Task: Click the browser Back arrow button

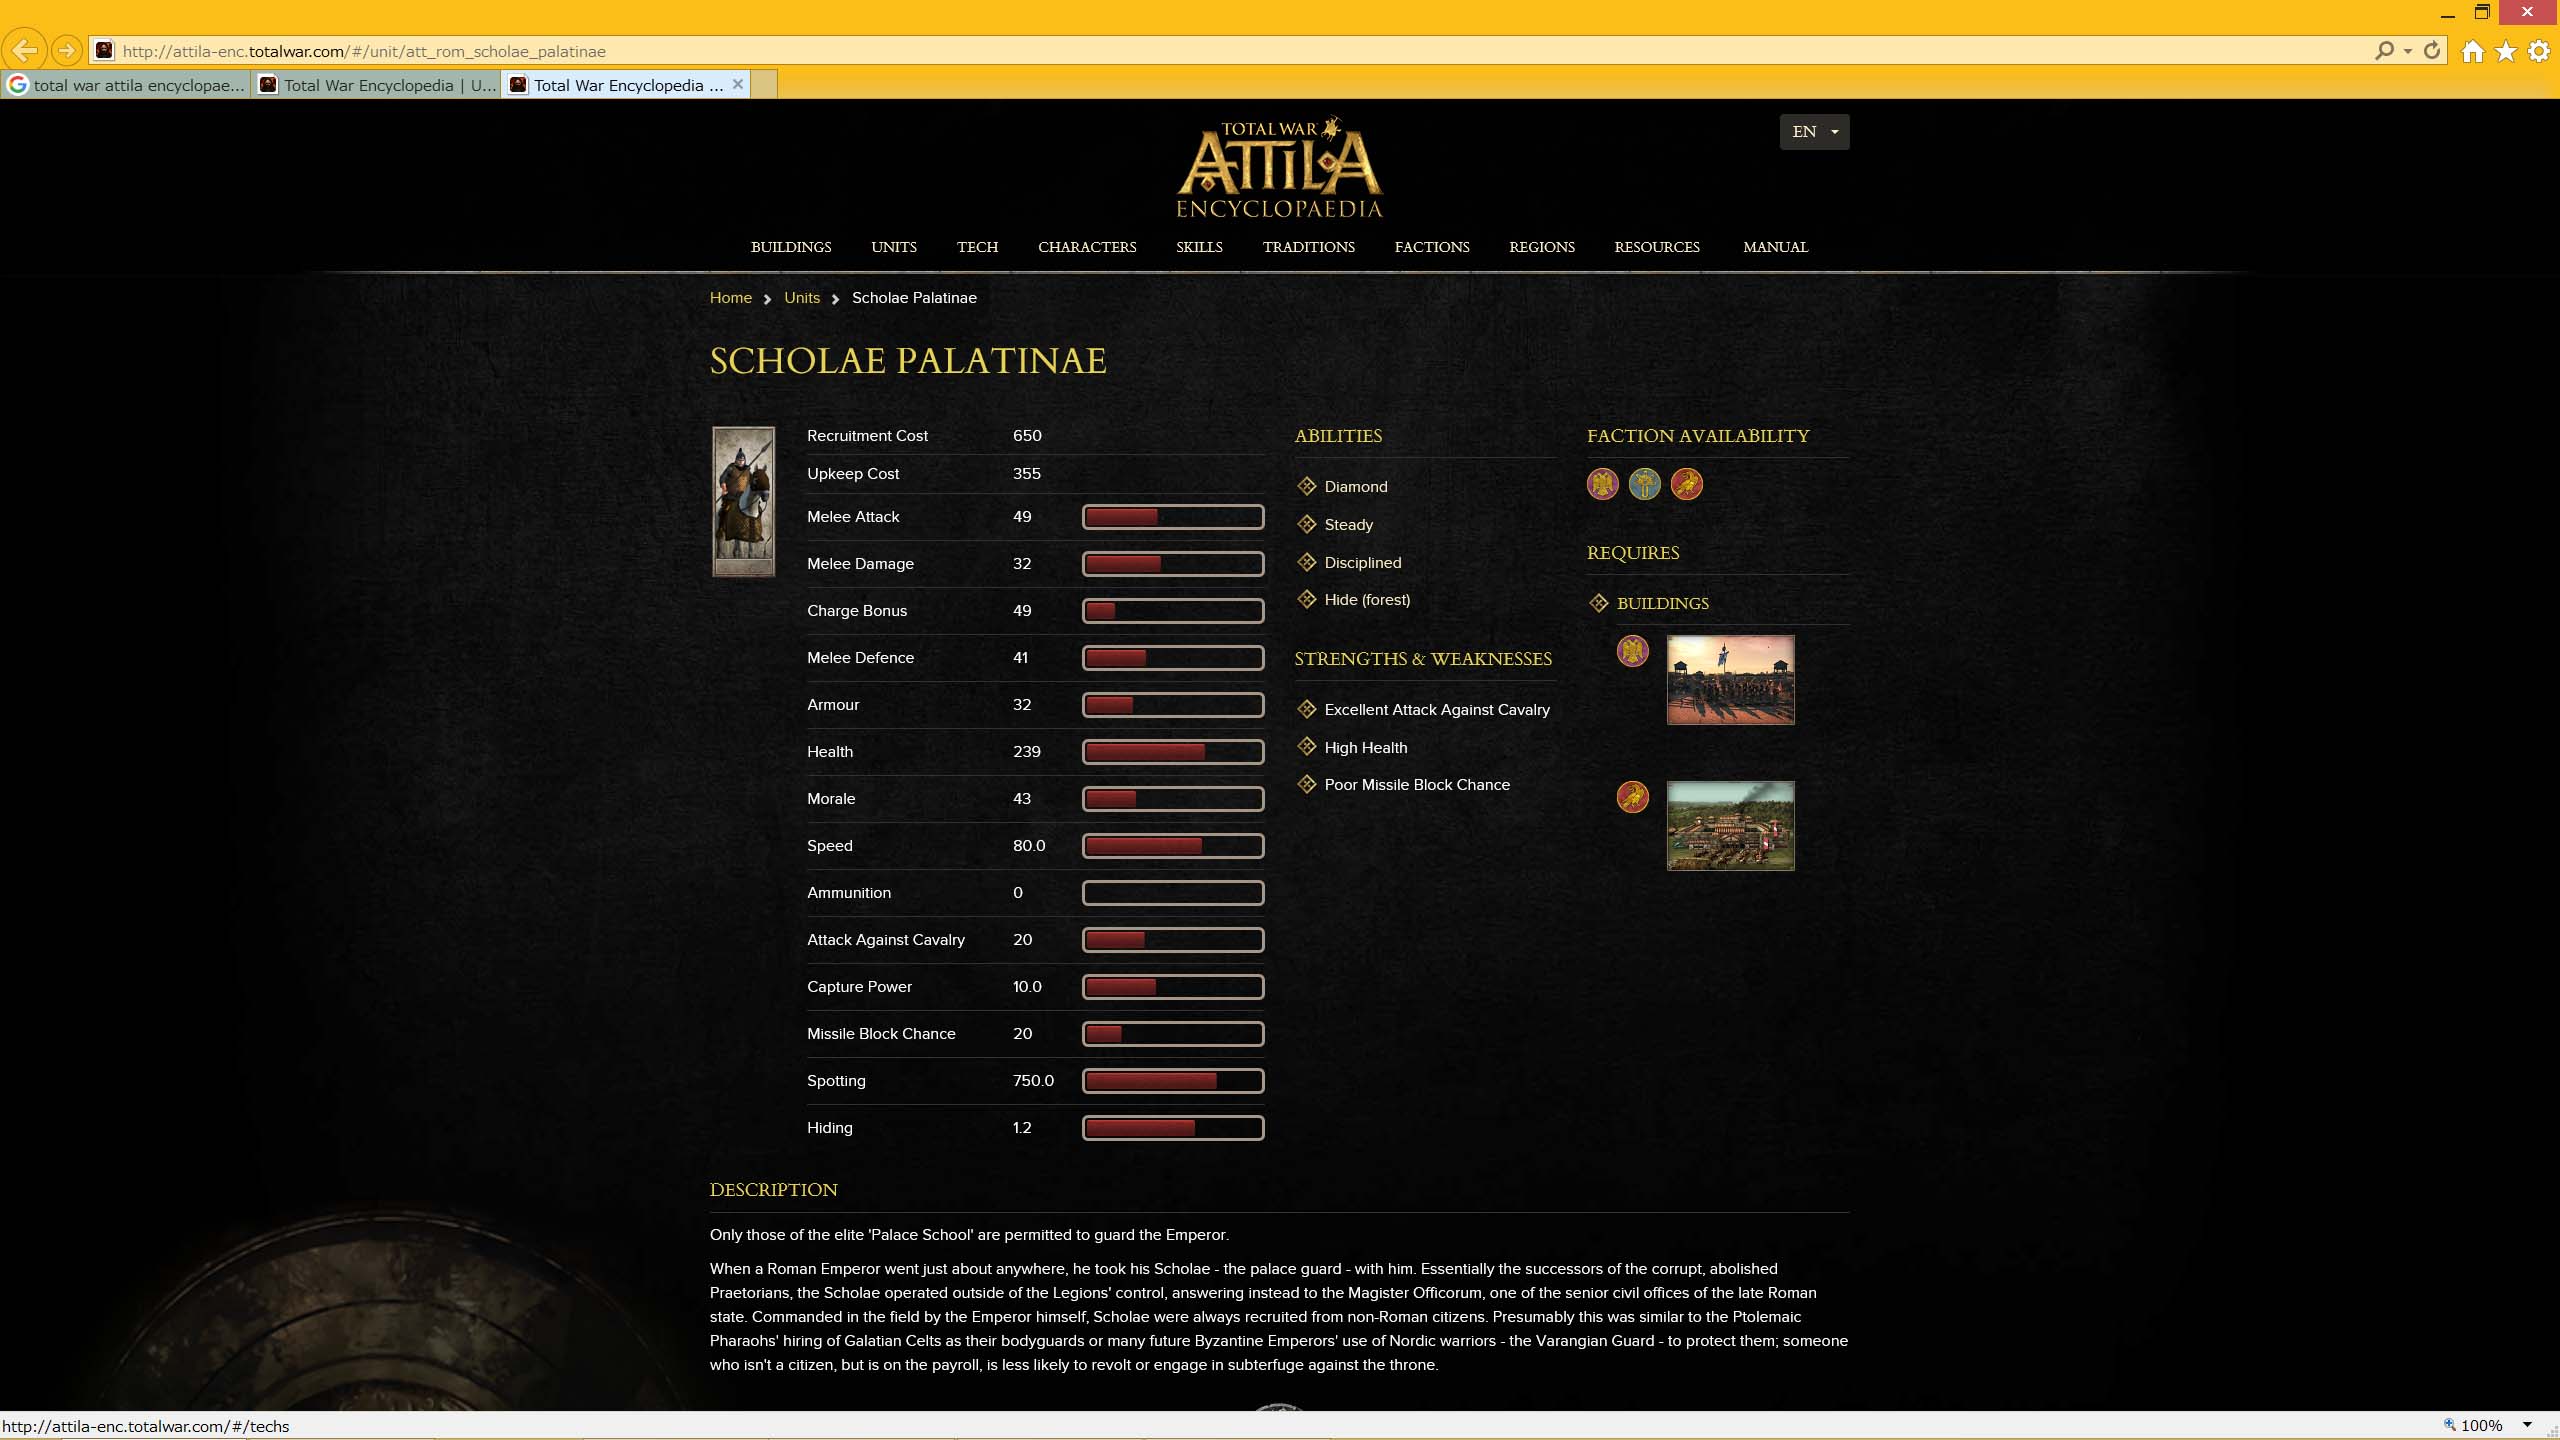Action: coord(25,50)
